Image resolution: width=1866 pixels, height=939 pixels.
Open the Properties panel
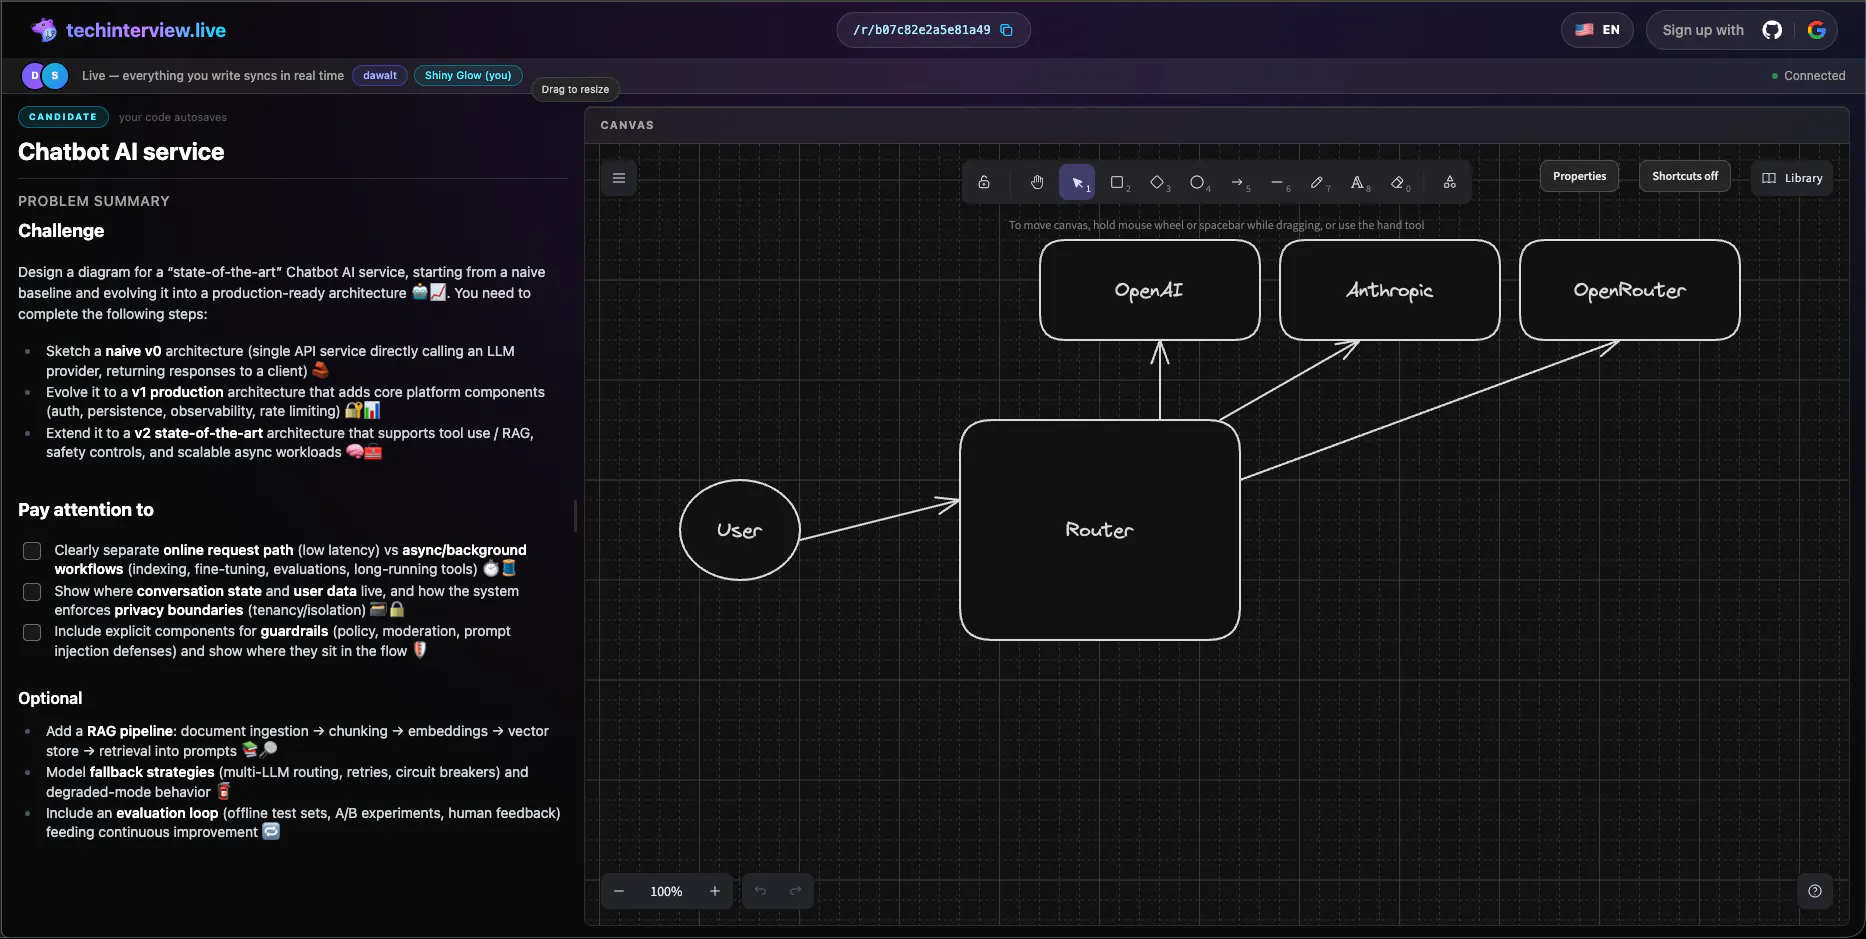1580,176
